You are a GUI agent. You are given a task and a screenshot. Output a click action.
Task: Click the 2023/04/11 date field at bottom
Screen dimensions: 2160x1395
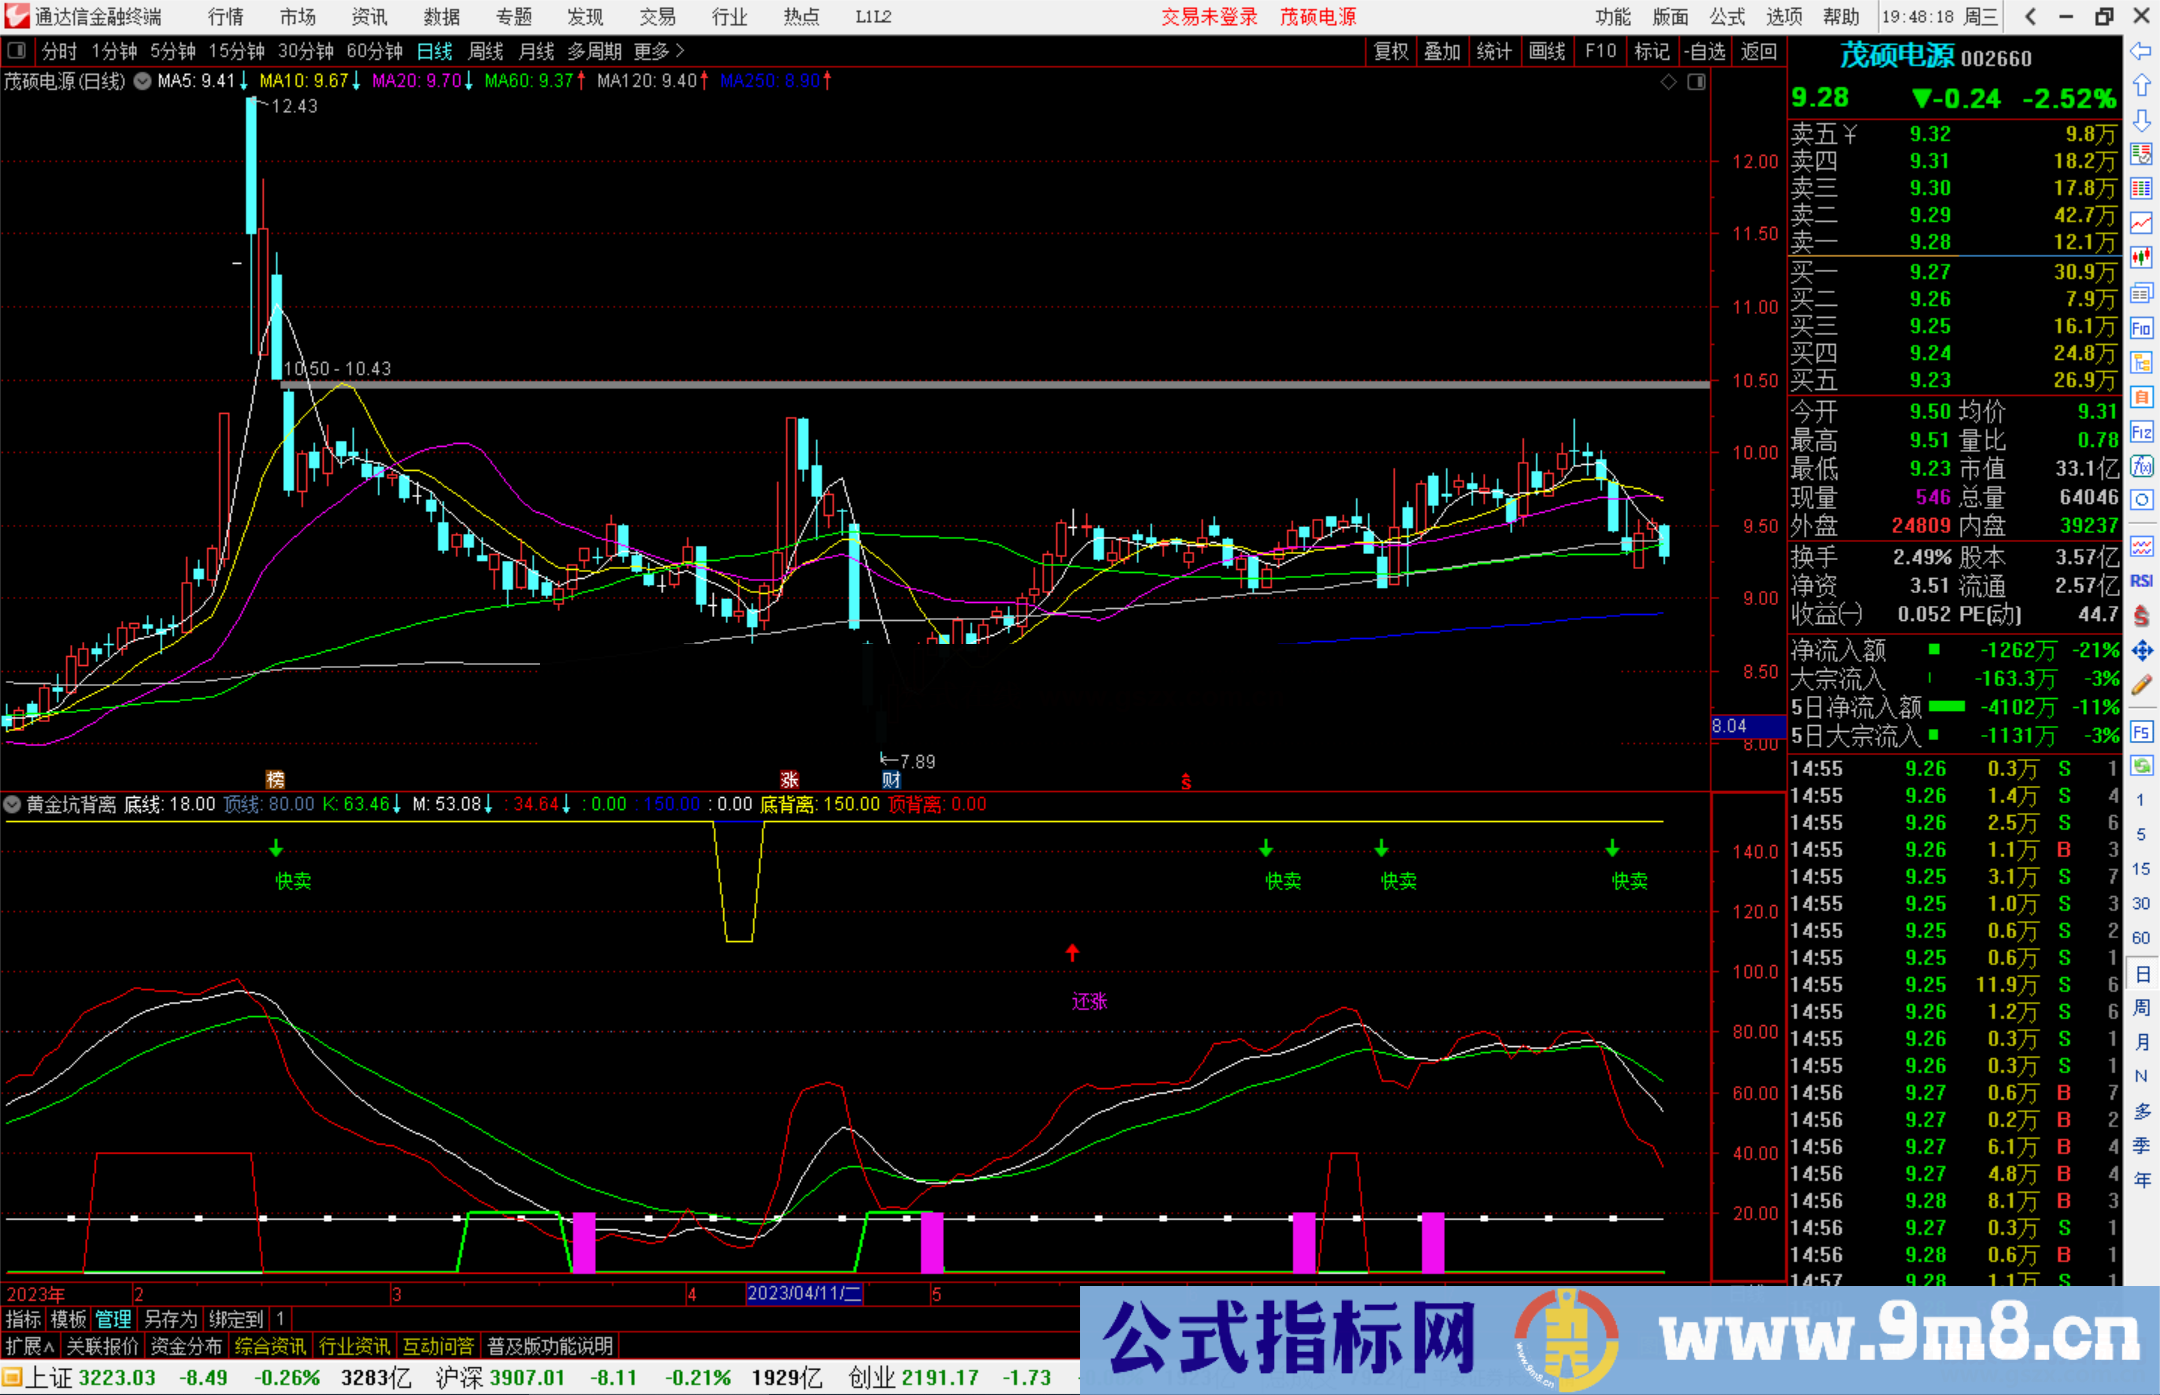(x=802, y=1294)
